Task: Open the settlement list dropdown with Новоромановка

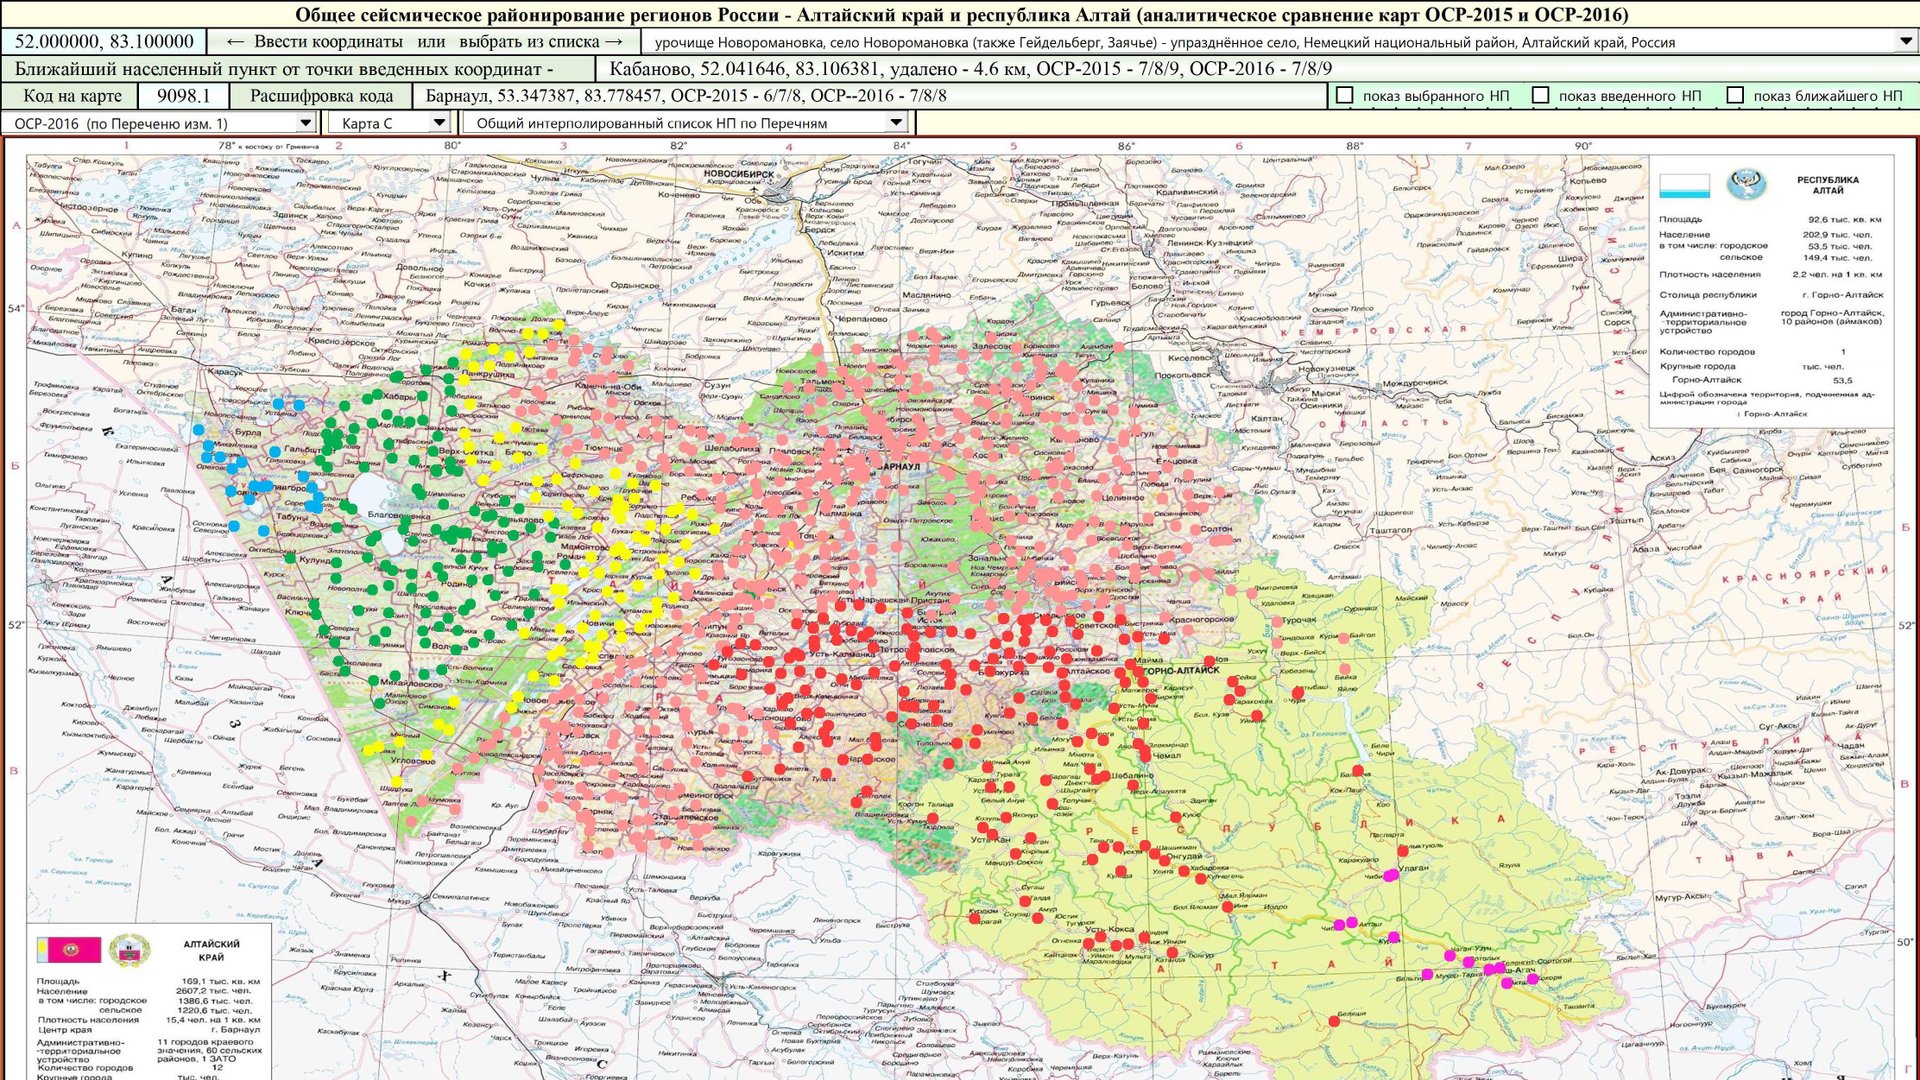Action: point(1905,42)
